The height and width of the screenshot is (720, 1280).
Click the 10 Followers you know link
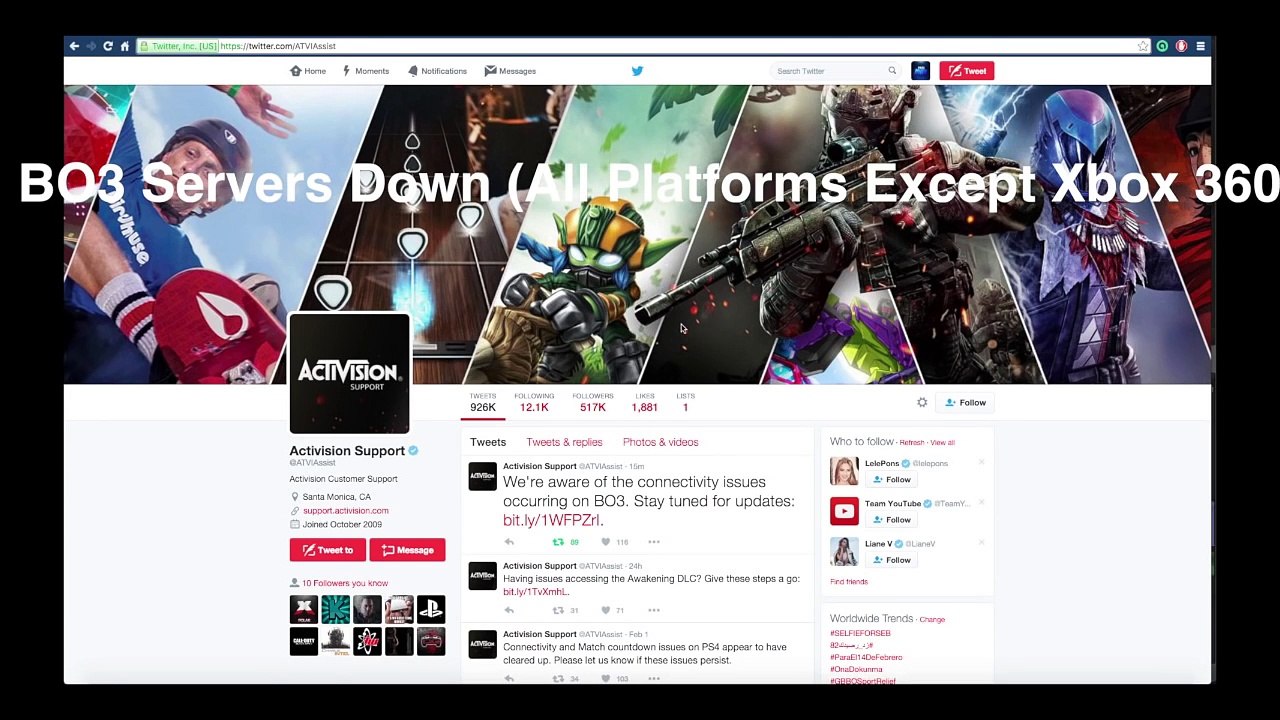point(345,583)
